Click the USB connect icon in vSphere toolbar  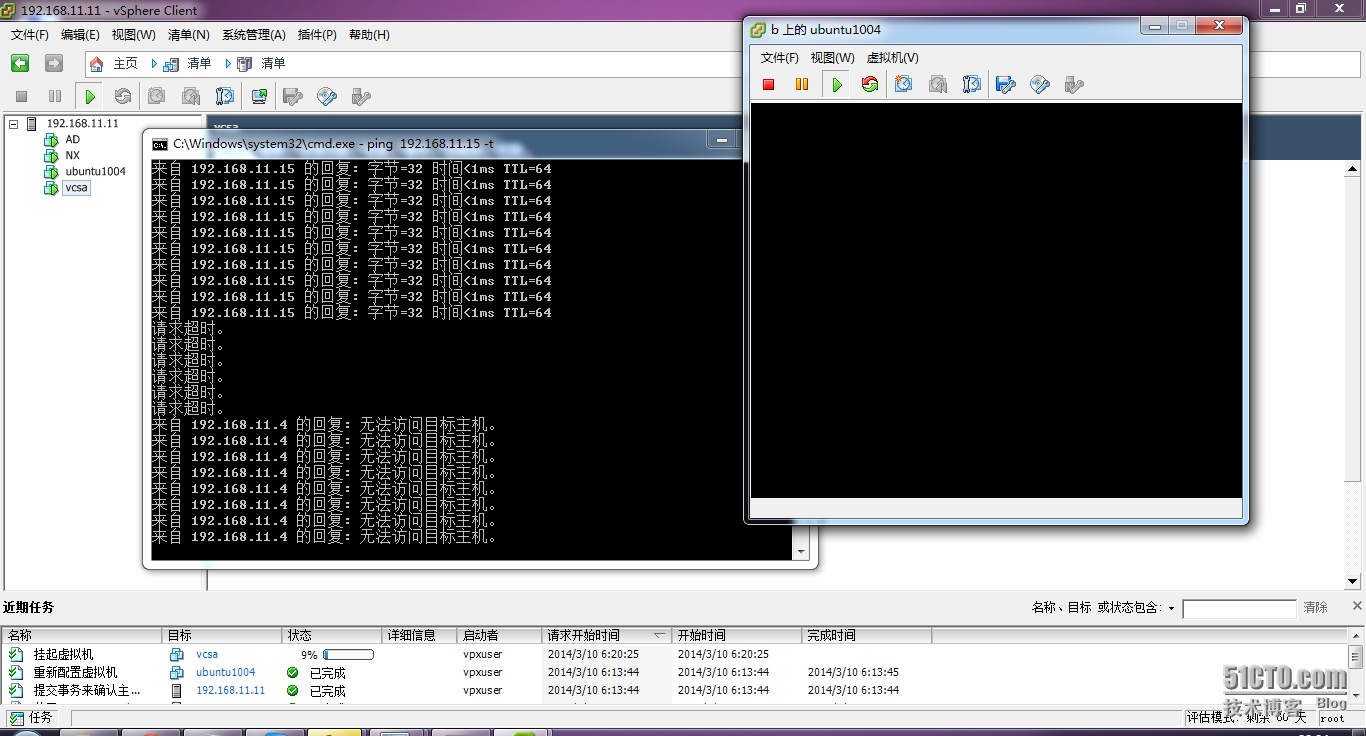361,96
